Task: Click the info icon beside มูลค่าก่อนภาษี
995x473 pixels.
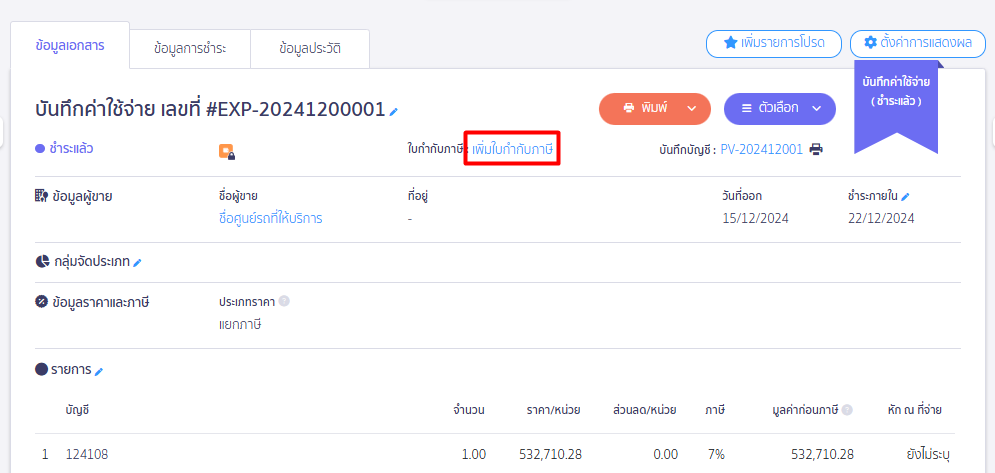Action: (847, 410)
